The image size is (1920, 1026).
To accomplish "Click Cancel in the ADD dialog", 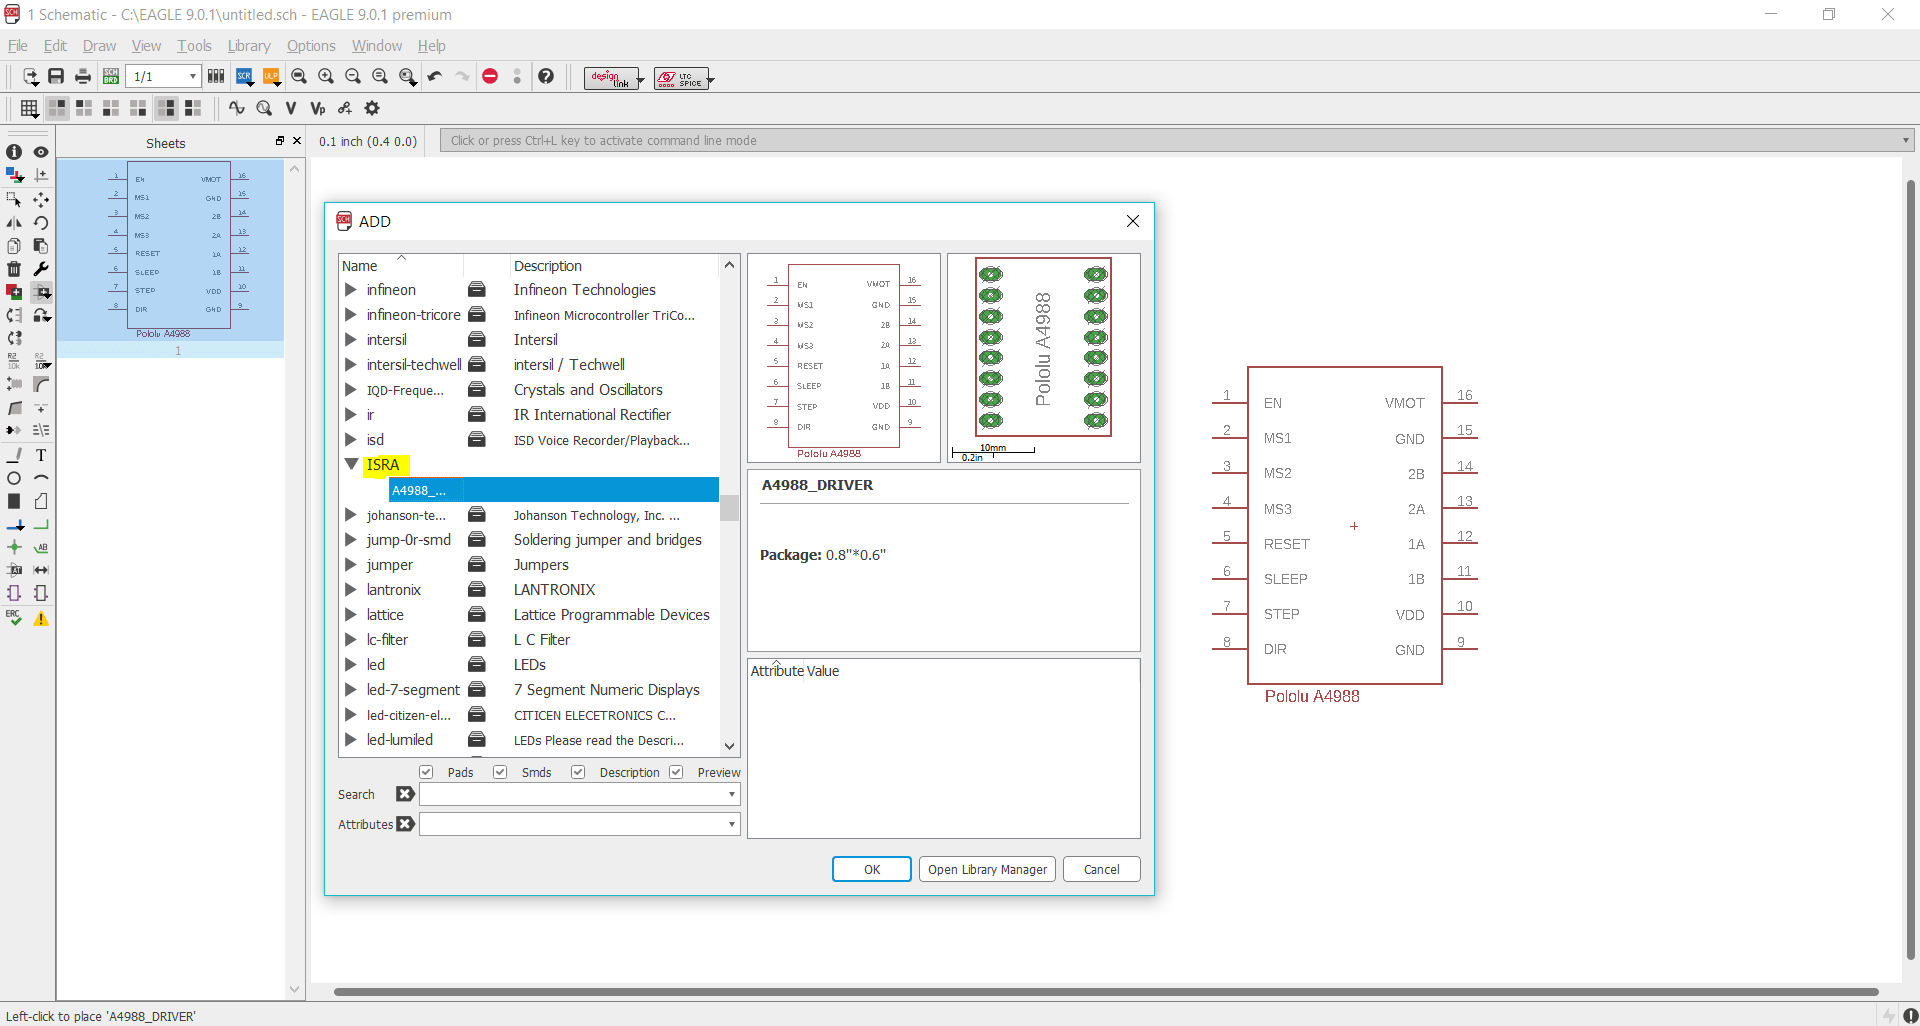I will pos(1102,869).
